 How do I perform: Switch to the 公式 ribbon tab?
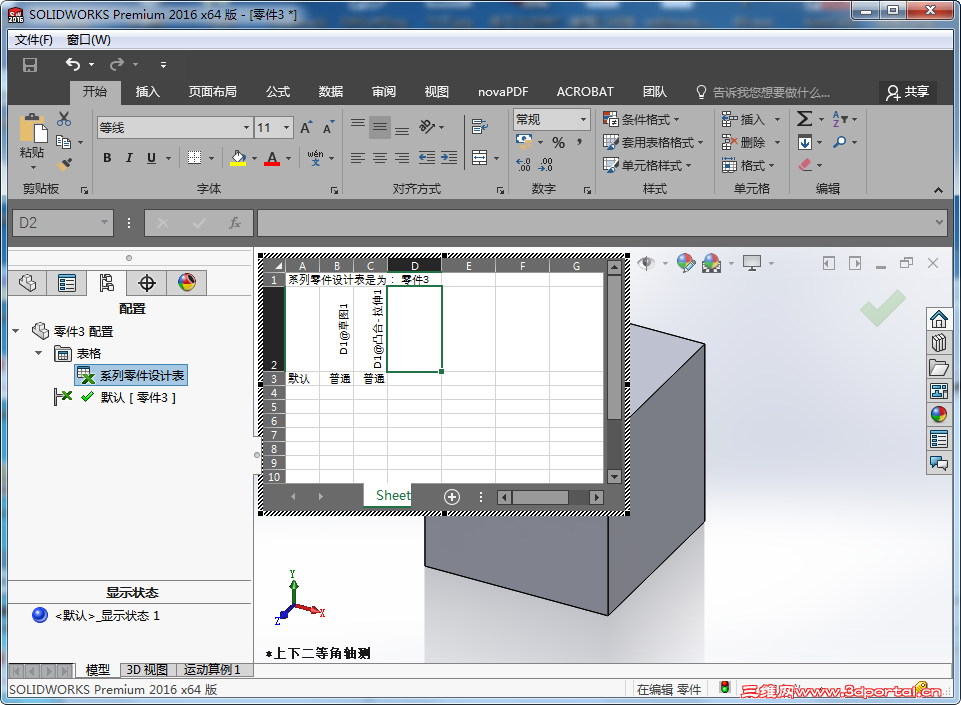[278, 92]
